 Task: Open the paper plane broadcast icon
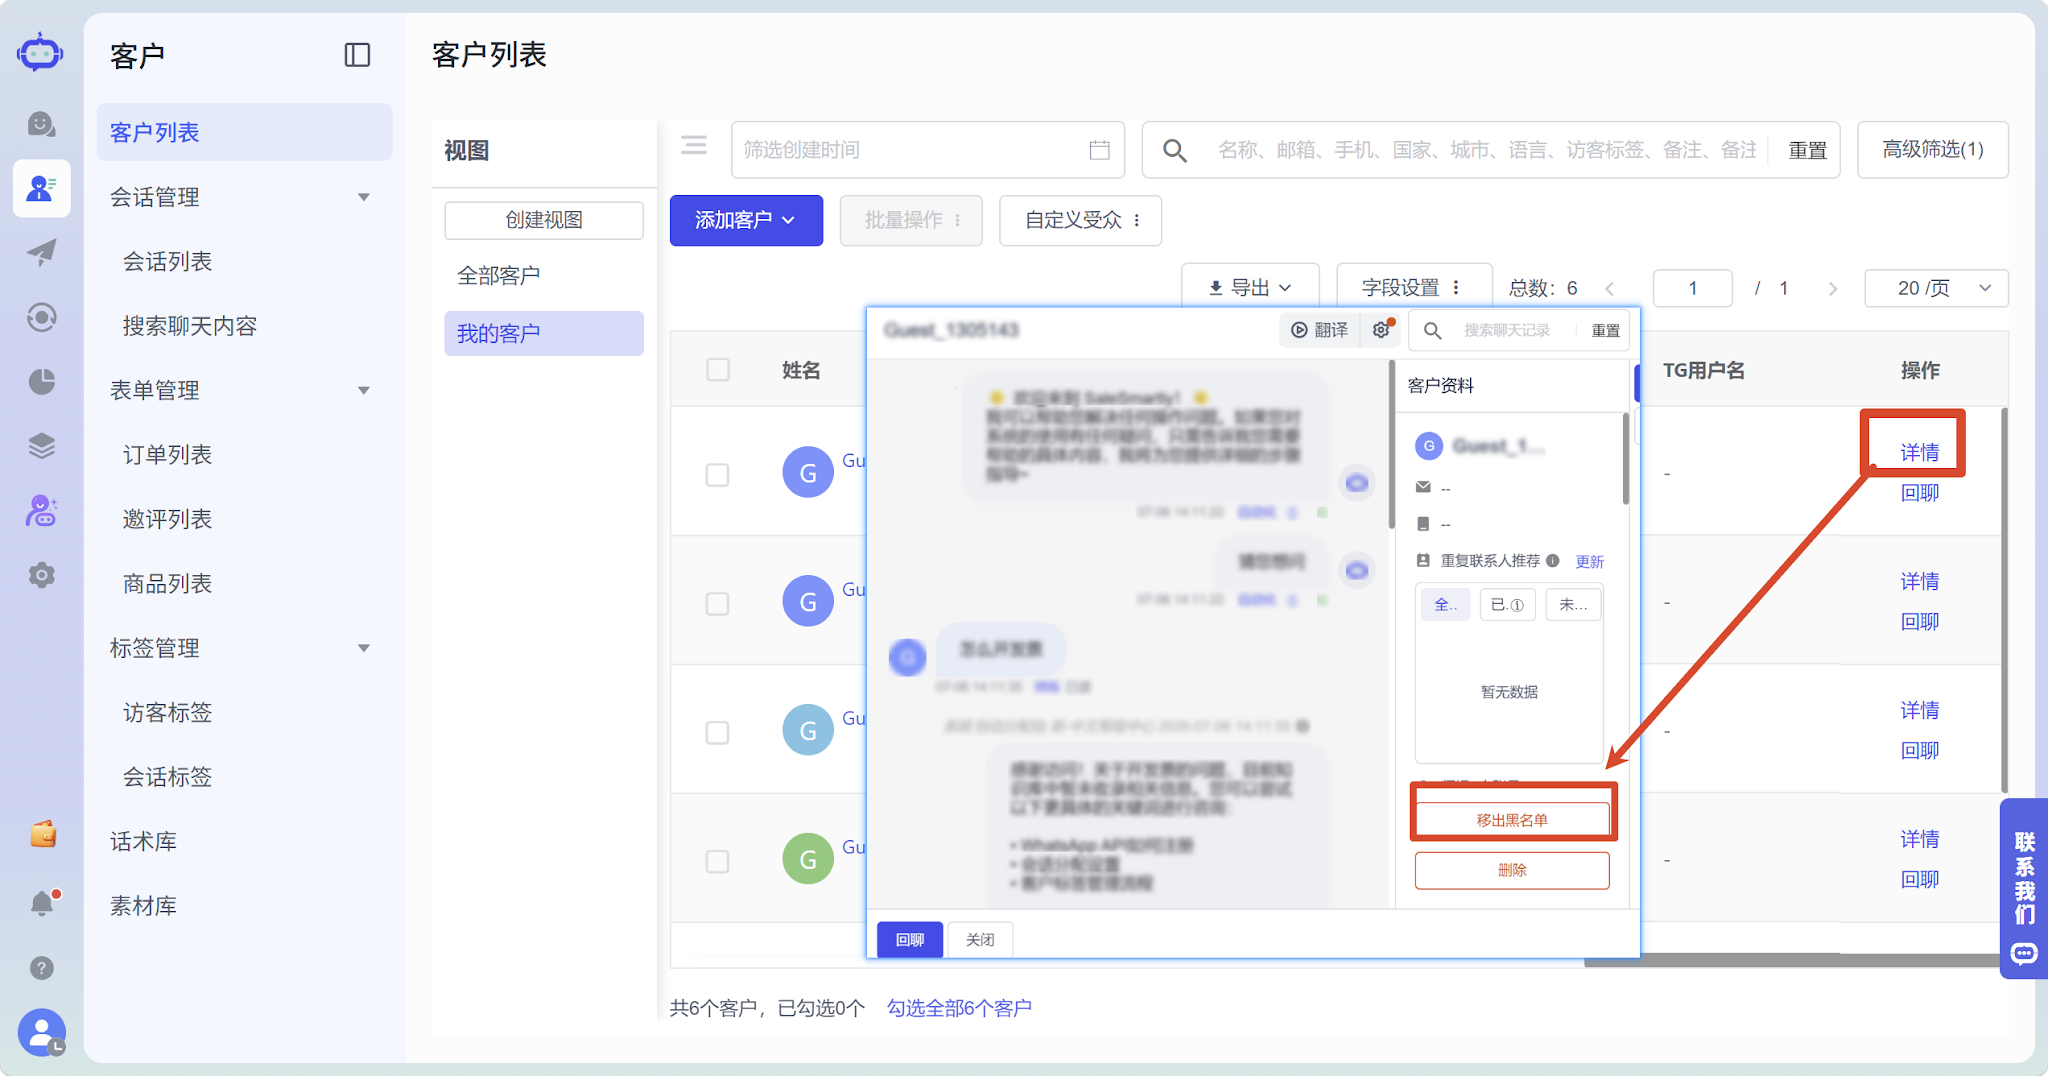(x=42, y=253)
